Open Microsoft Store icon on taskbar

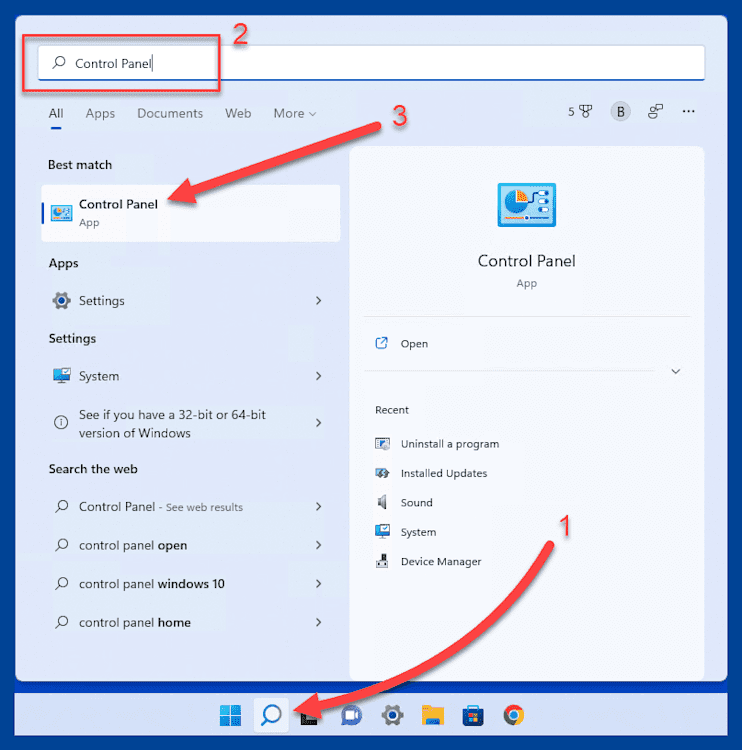click(x=473, y=716)
